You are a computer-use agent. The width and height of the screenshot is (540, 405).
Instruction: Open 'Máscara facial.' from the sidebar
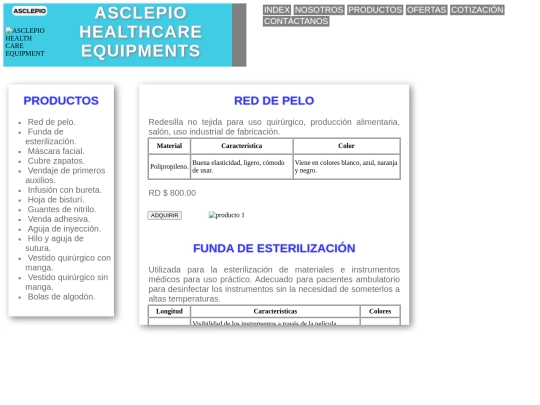pos(56,151)
